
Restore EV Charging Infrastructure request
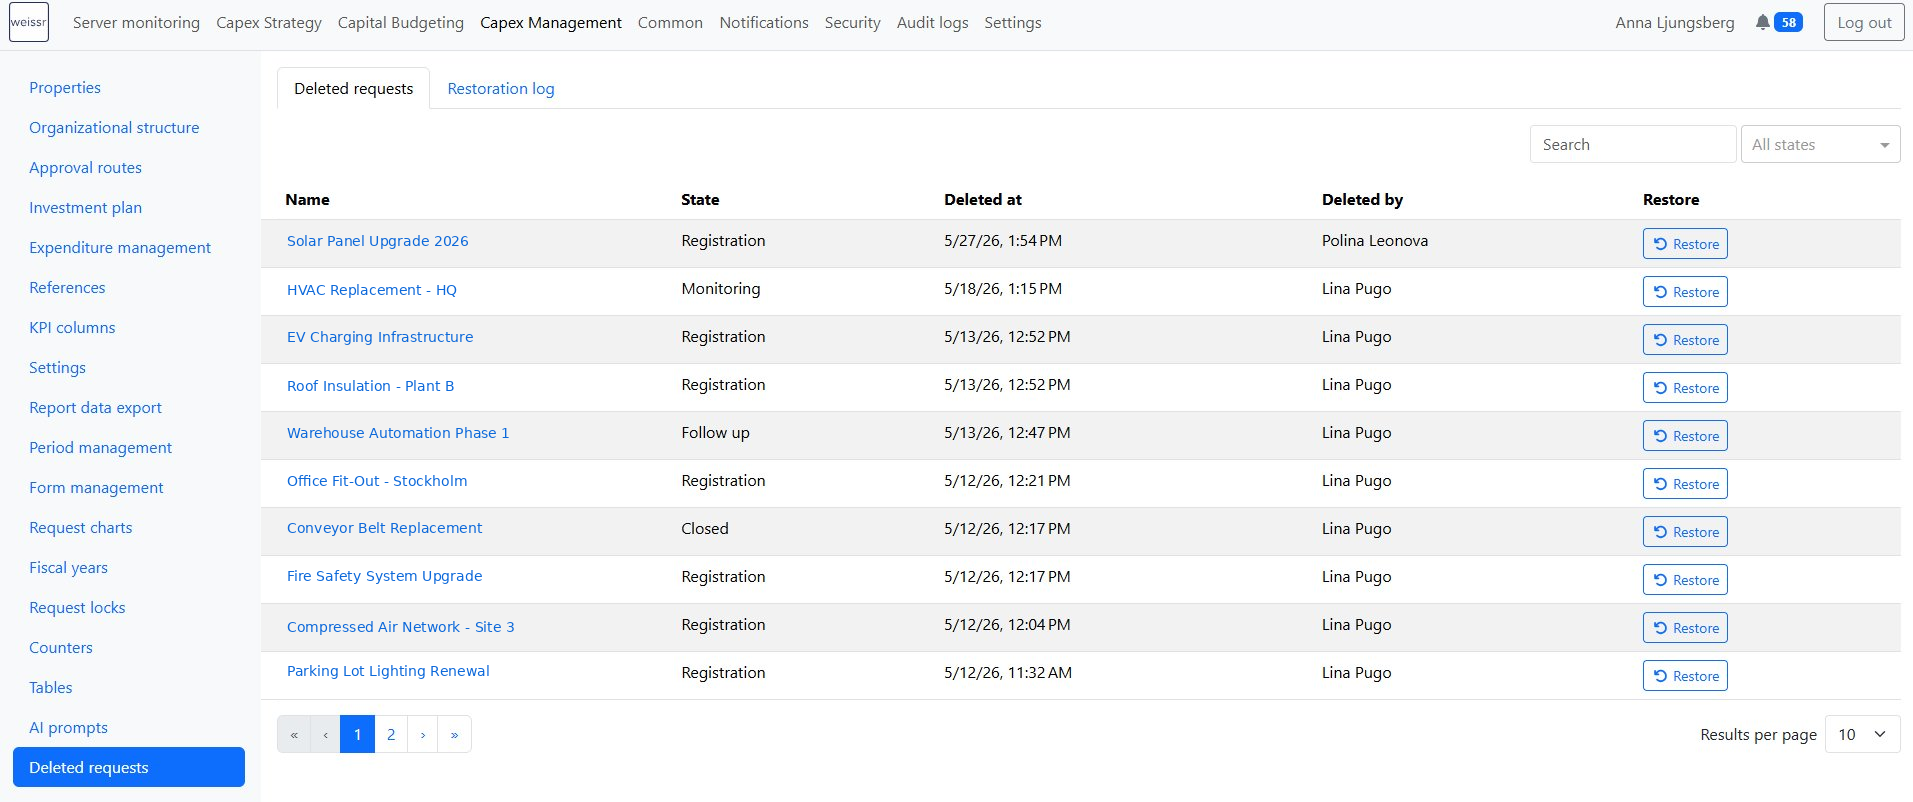pyautogui.click(x=1685, y=340)
